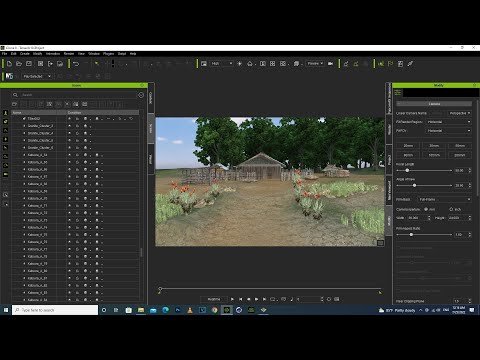Viewport: 480px width, 360px height.
Task: Click the split-view layout icon
Action: [263, 63]
